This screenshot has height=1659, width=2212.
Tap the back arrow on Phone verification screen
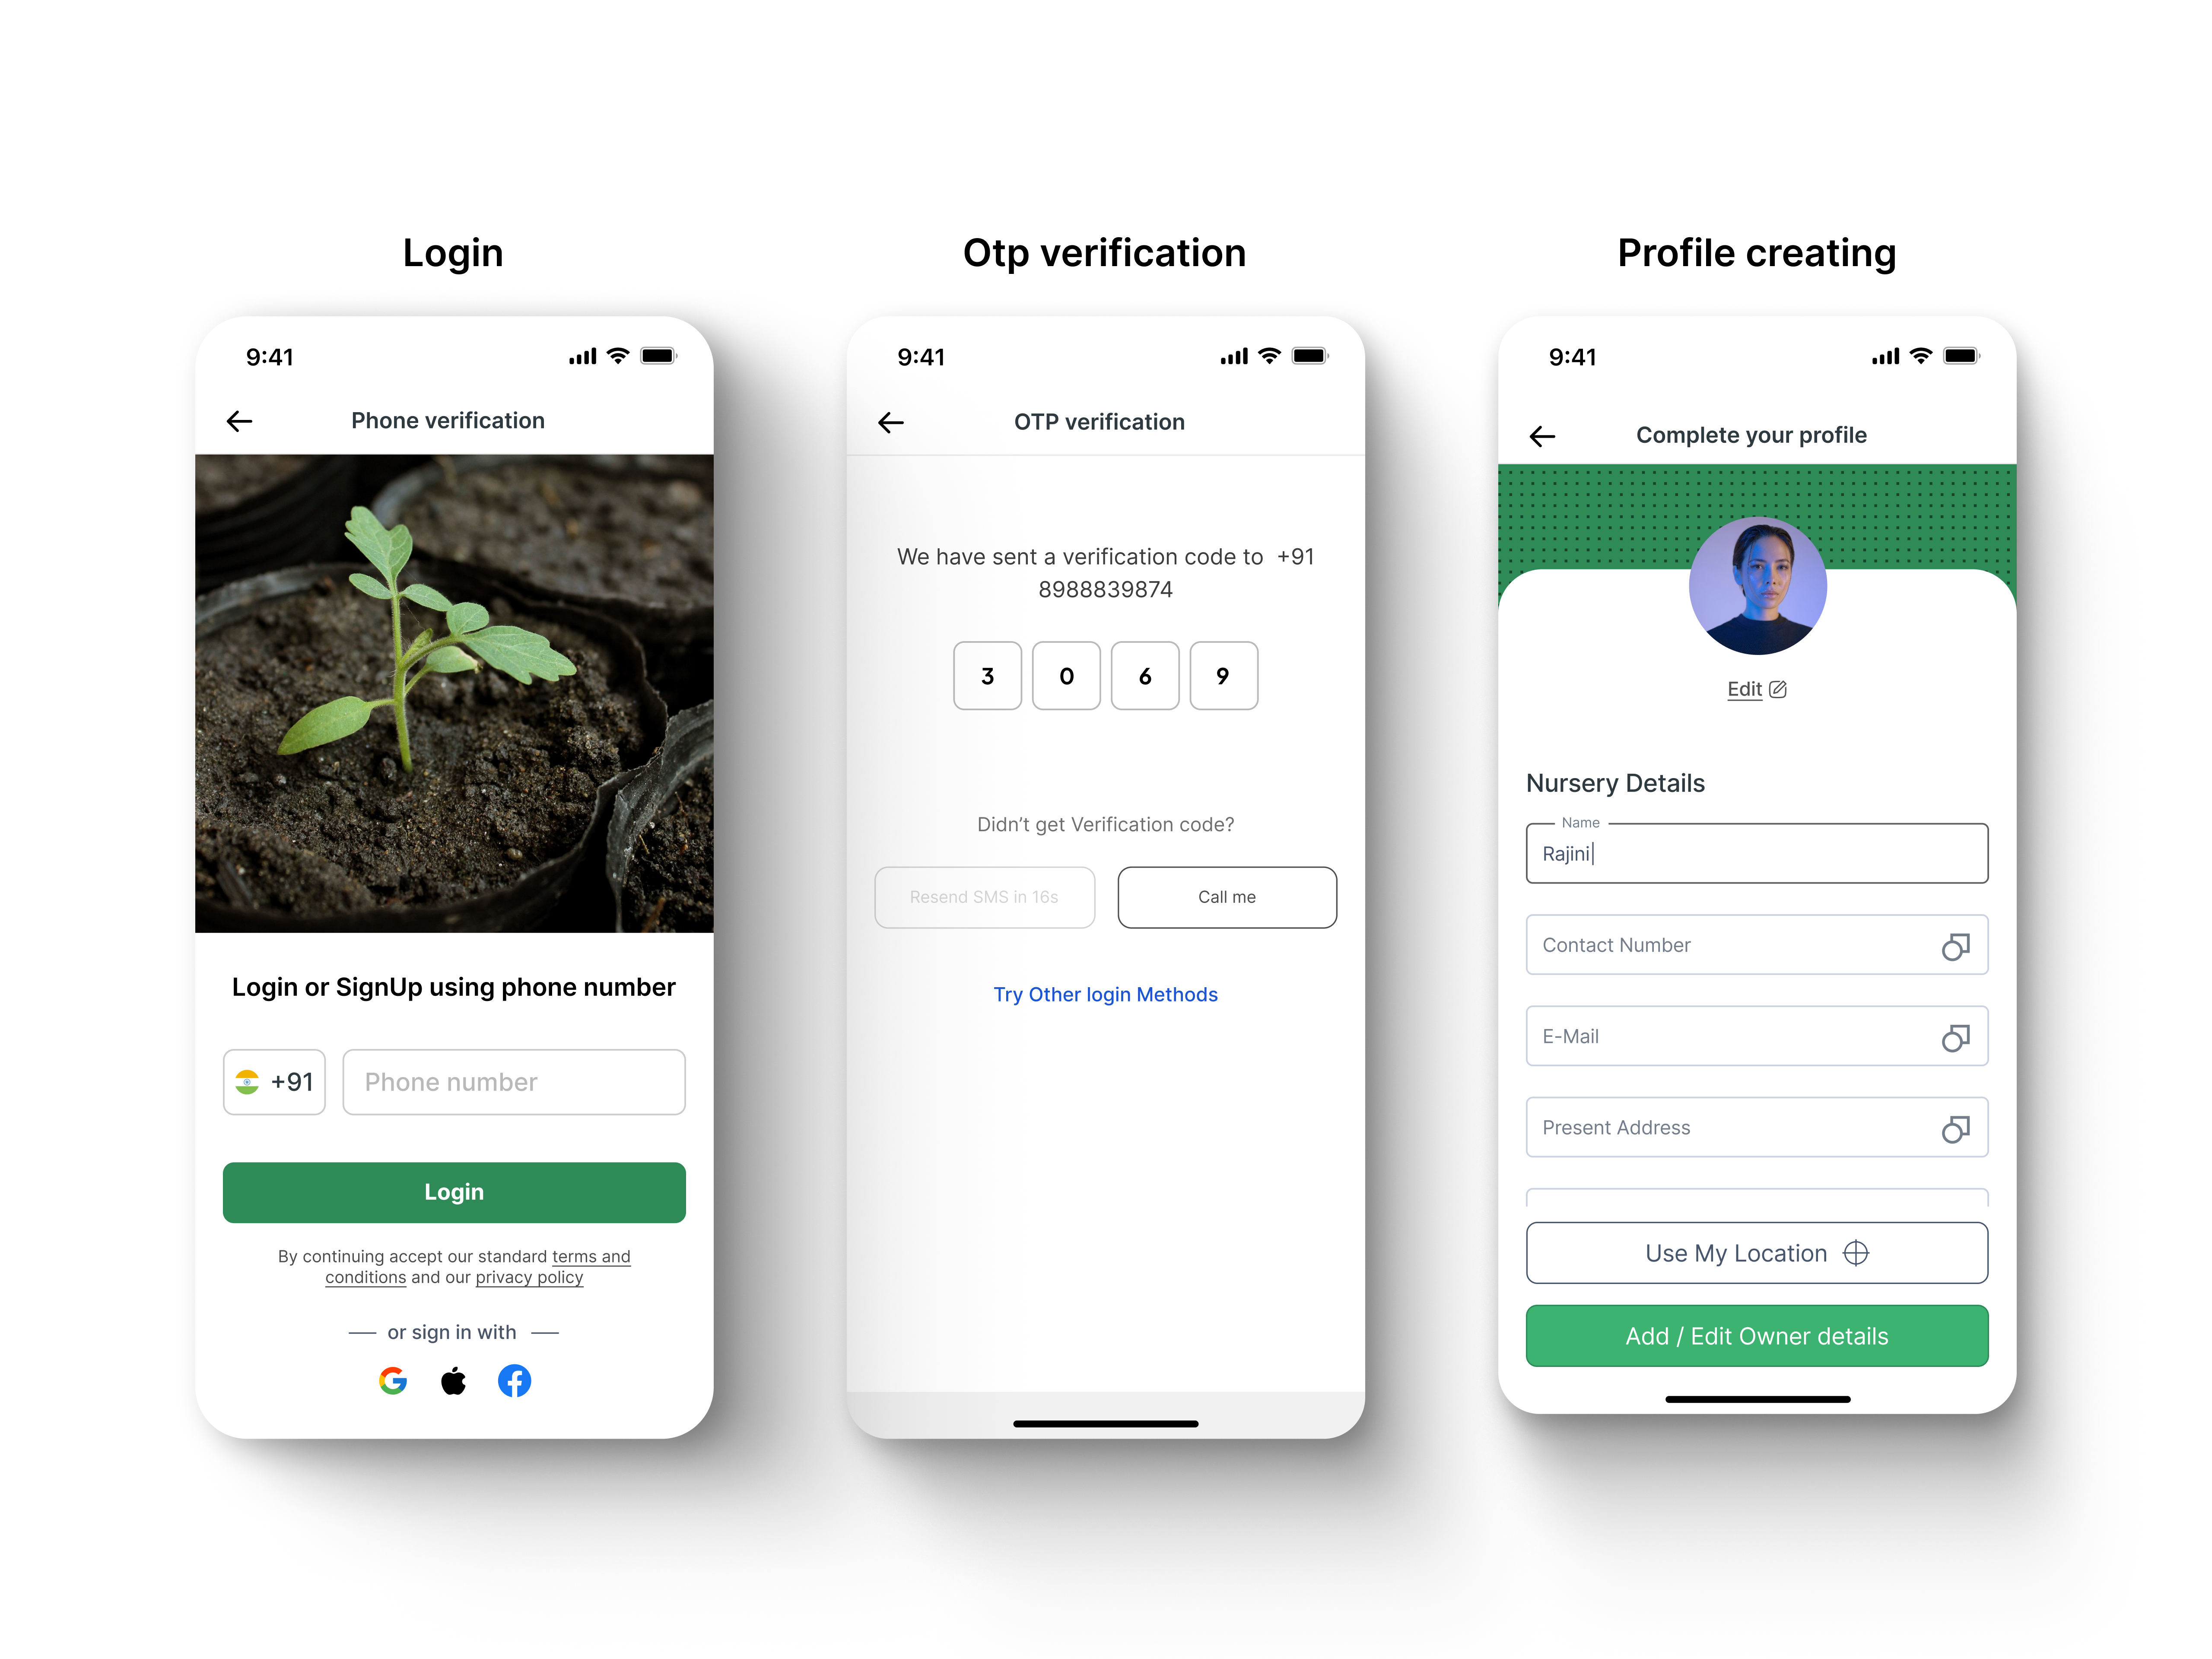(240, 420)
